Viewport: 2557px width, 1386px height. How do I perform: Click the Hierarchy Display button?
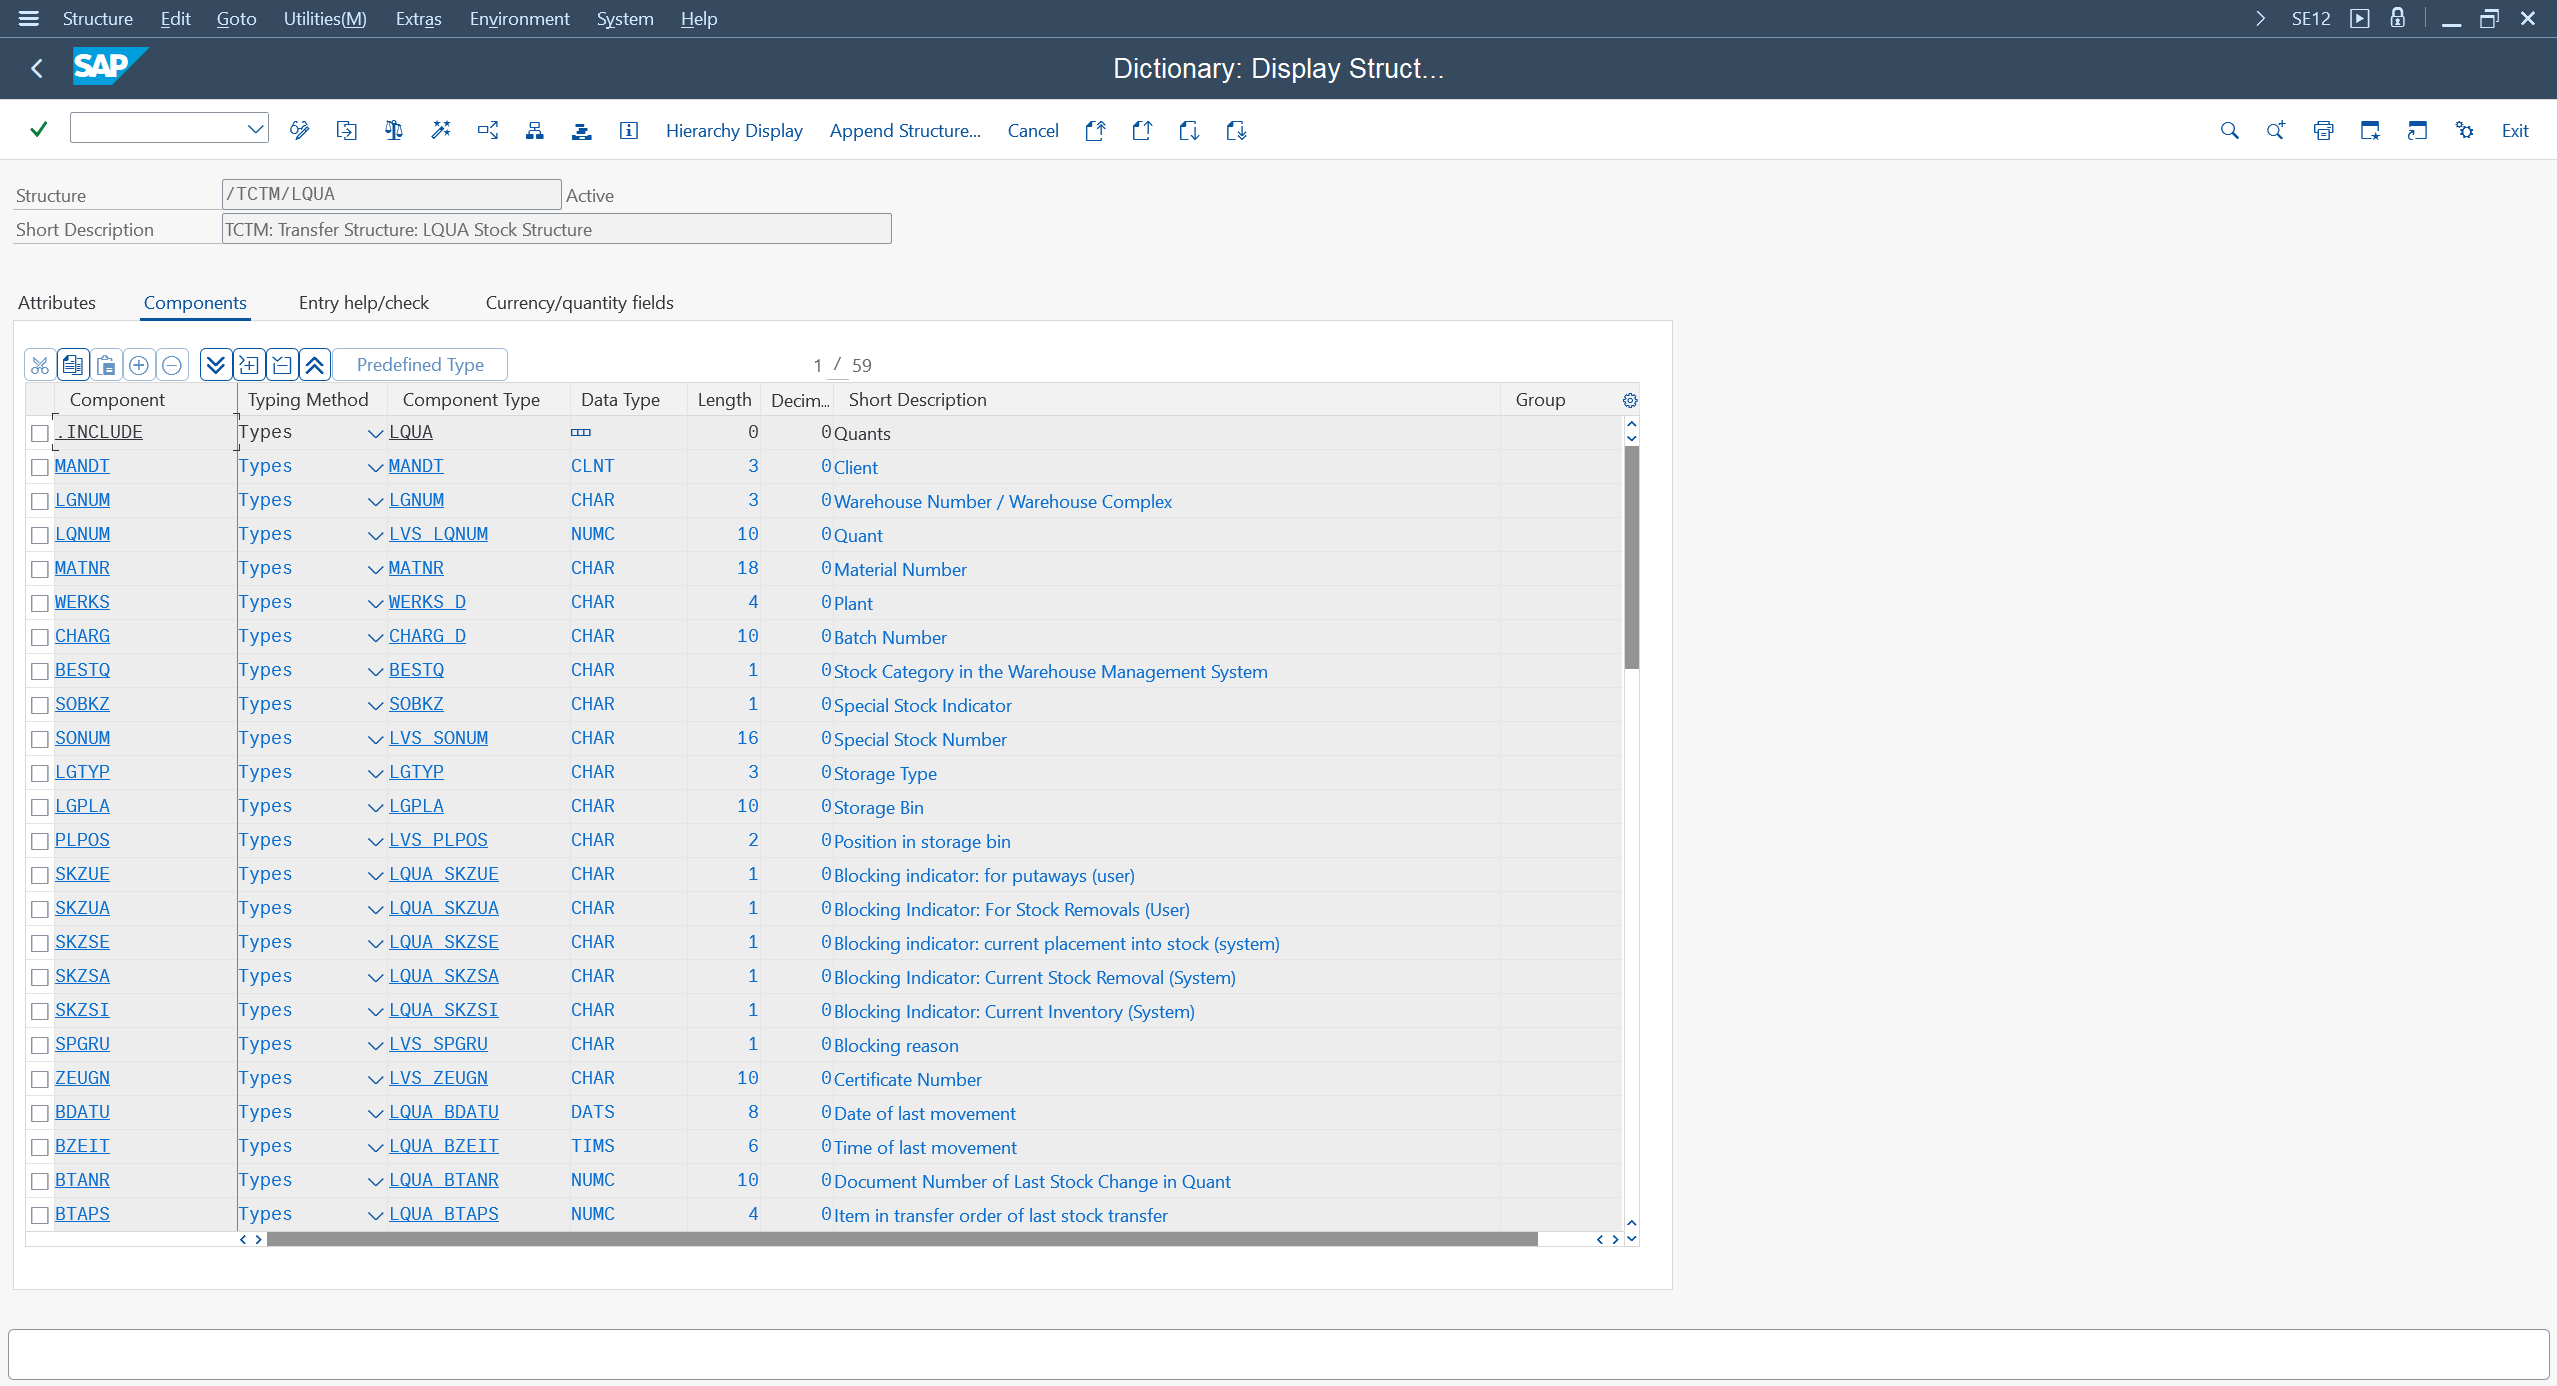point(734,131)
